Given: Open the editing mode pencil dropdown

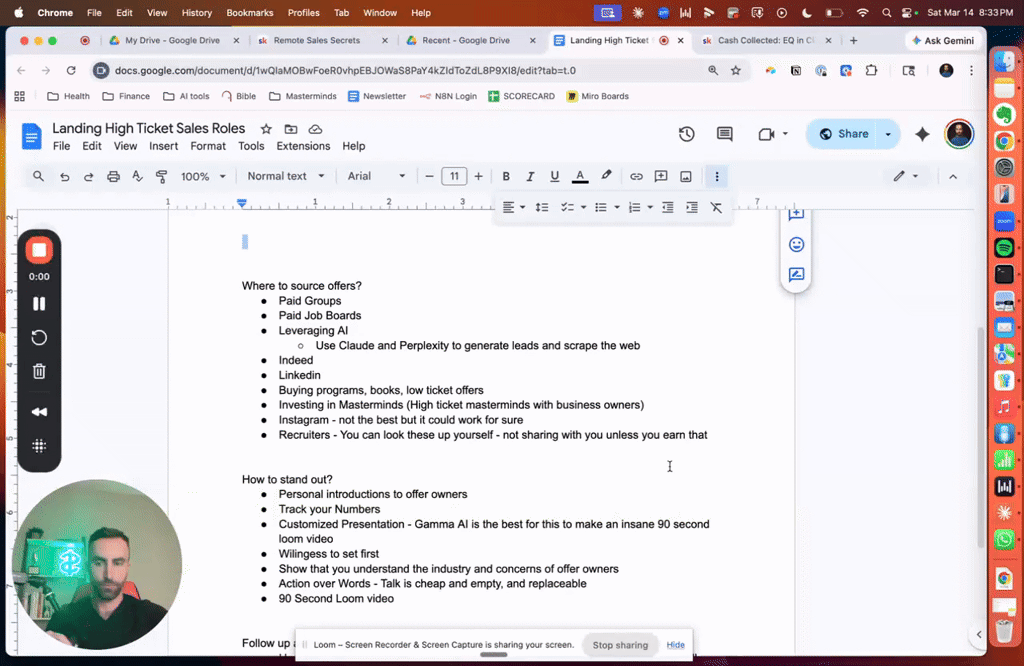Looking at the screenshot, I should 906,176.
